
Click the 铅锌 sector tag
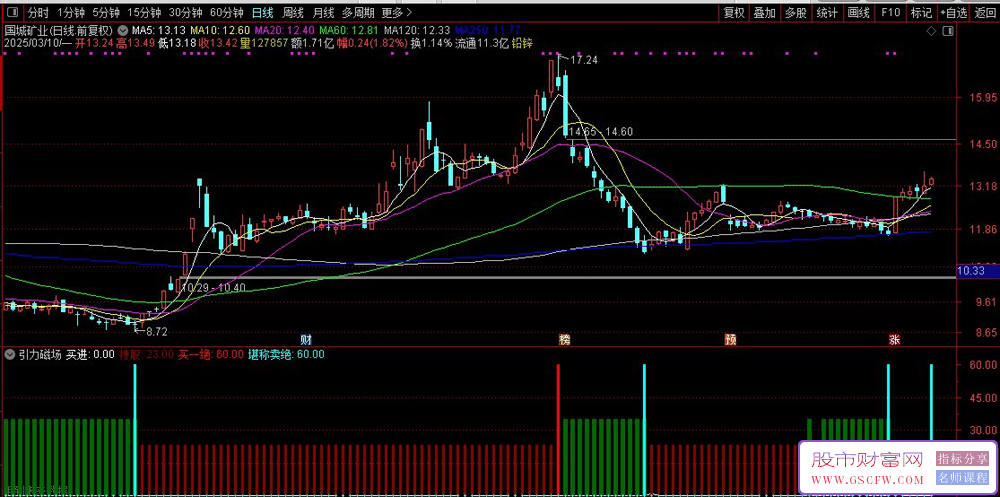coord(522,43)
